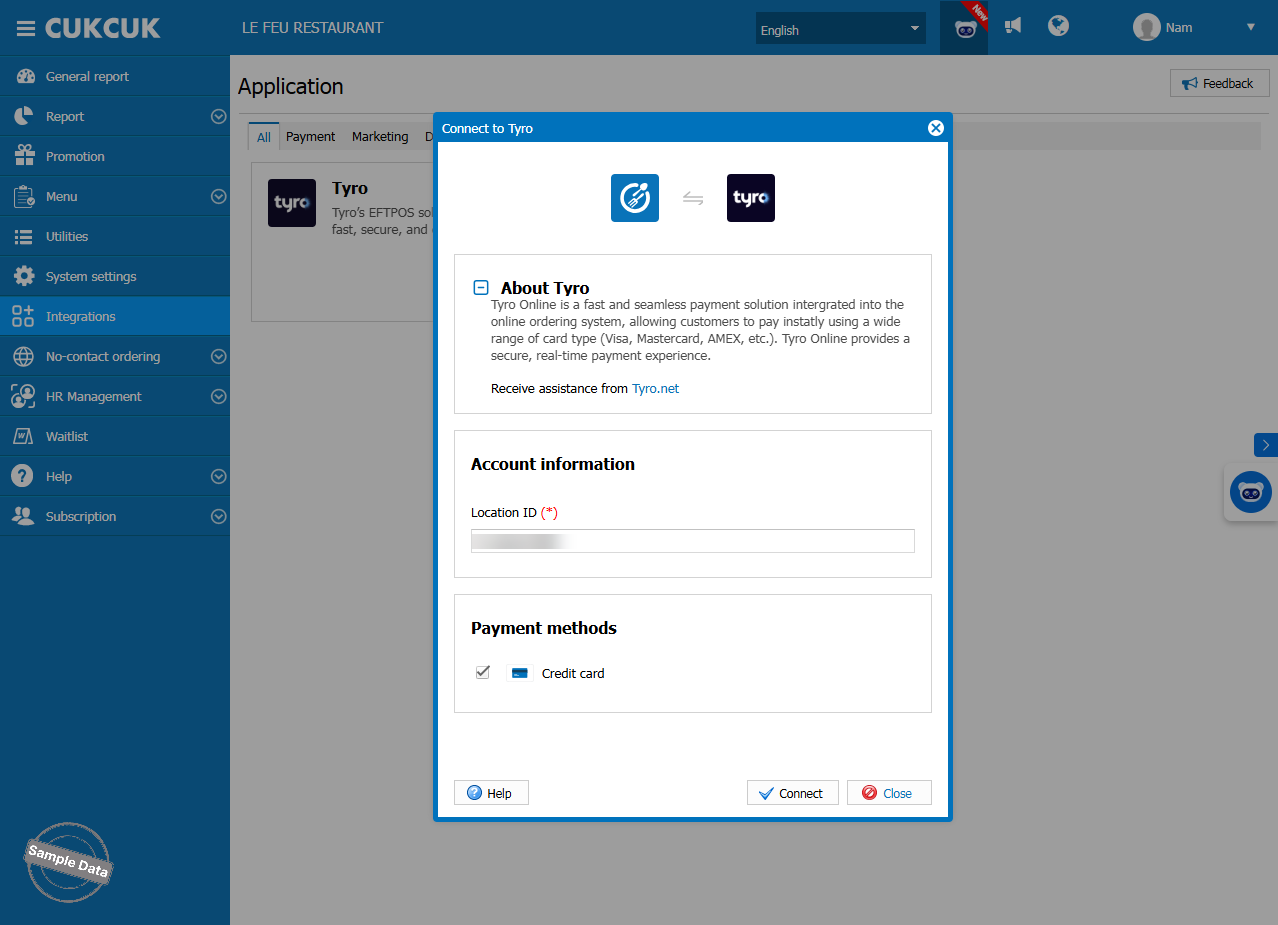
Task: Expand the Menu submenu chevron
Action: (219, 196)
